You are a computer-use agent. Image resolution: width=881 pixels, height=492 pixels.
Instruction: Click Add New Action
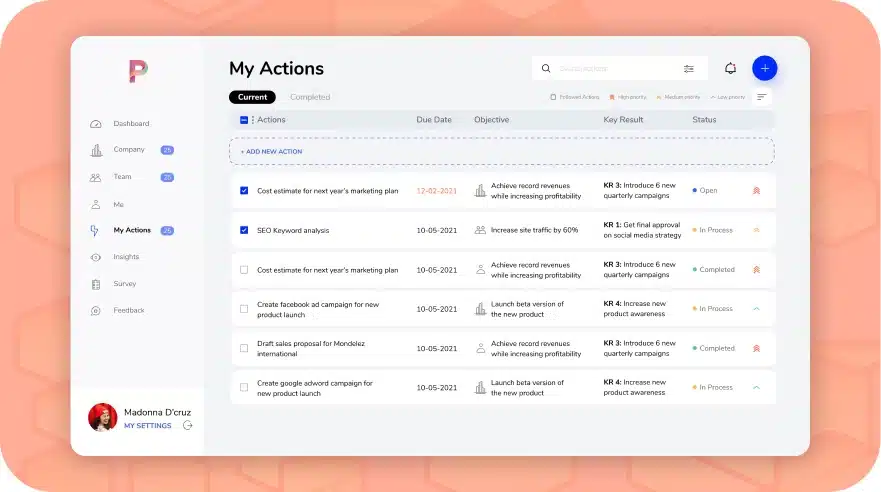271,152
